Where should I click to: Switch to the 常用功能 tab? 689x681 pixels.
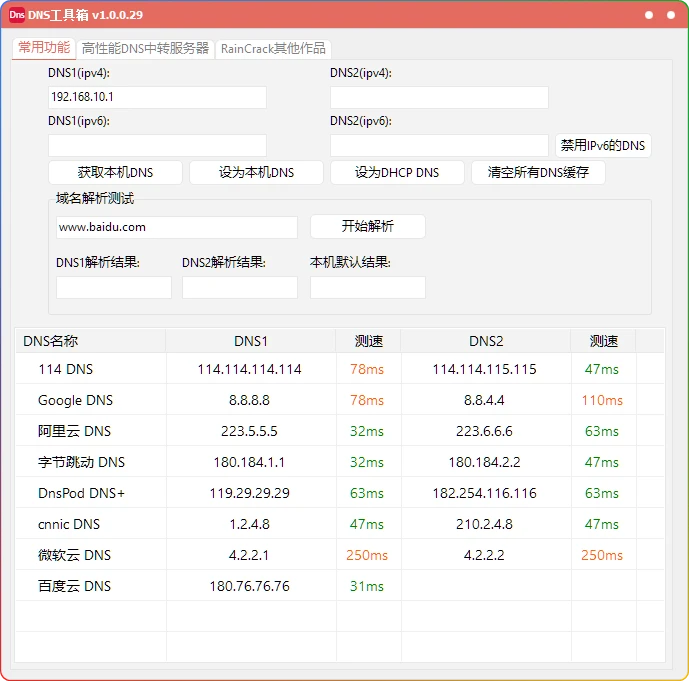44,47
